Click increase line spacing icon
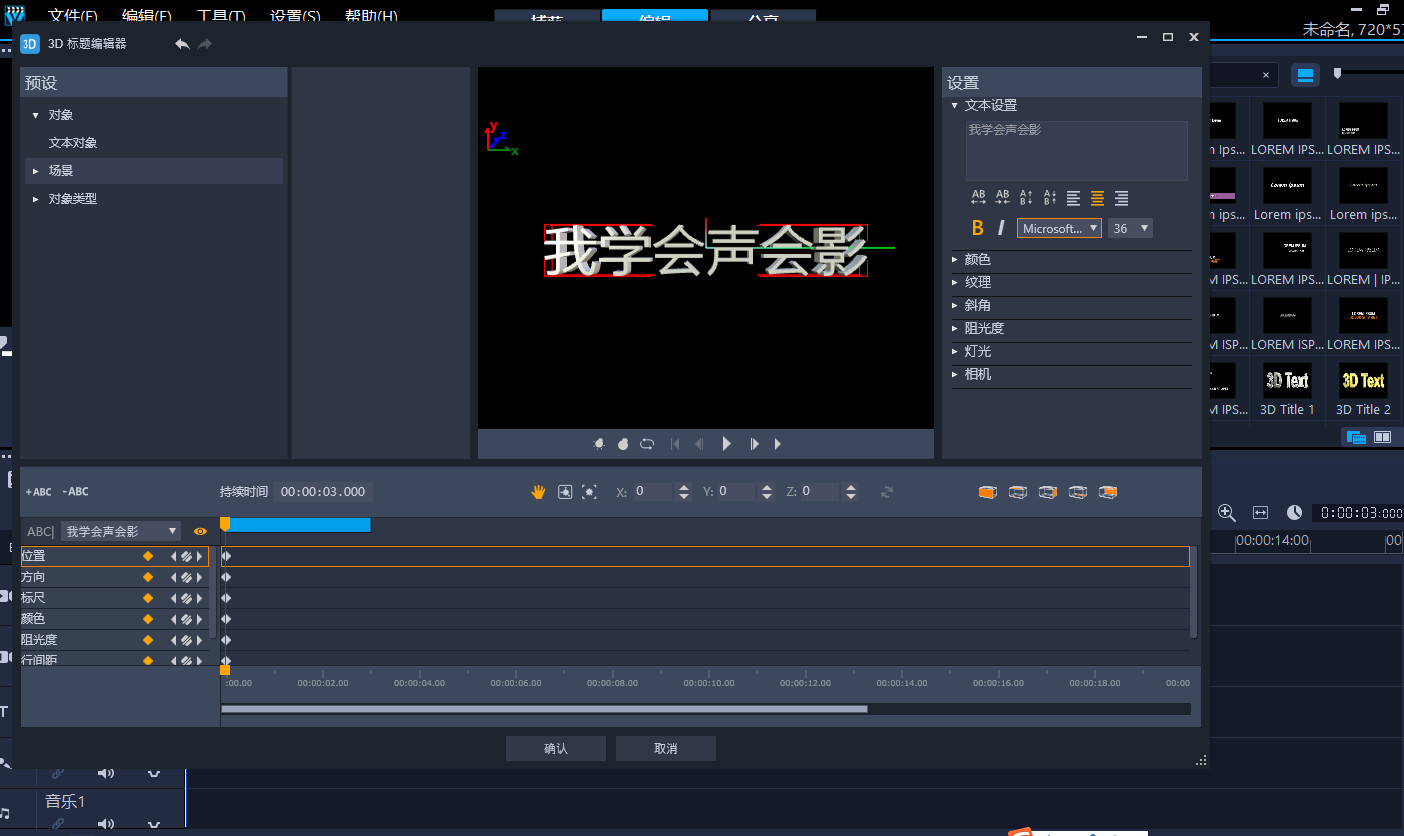 (1026, 198)
